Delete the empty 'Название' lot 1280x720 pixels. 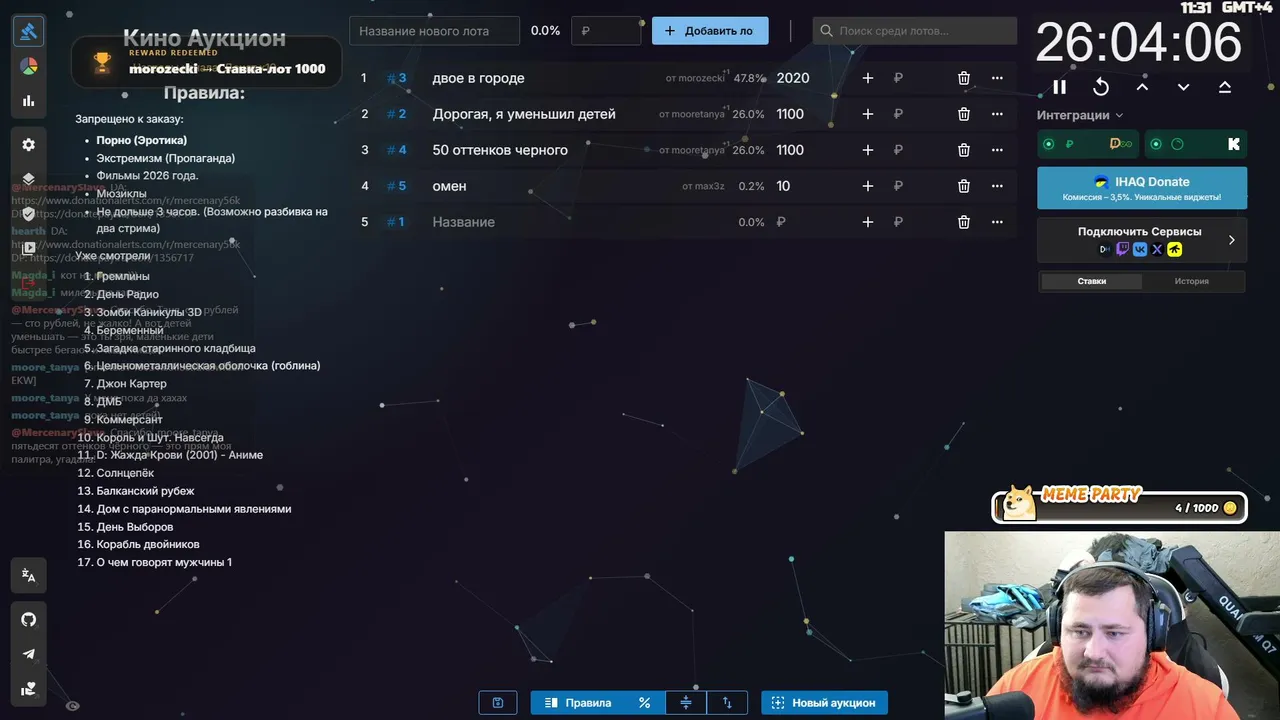click(964, 222)
